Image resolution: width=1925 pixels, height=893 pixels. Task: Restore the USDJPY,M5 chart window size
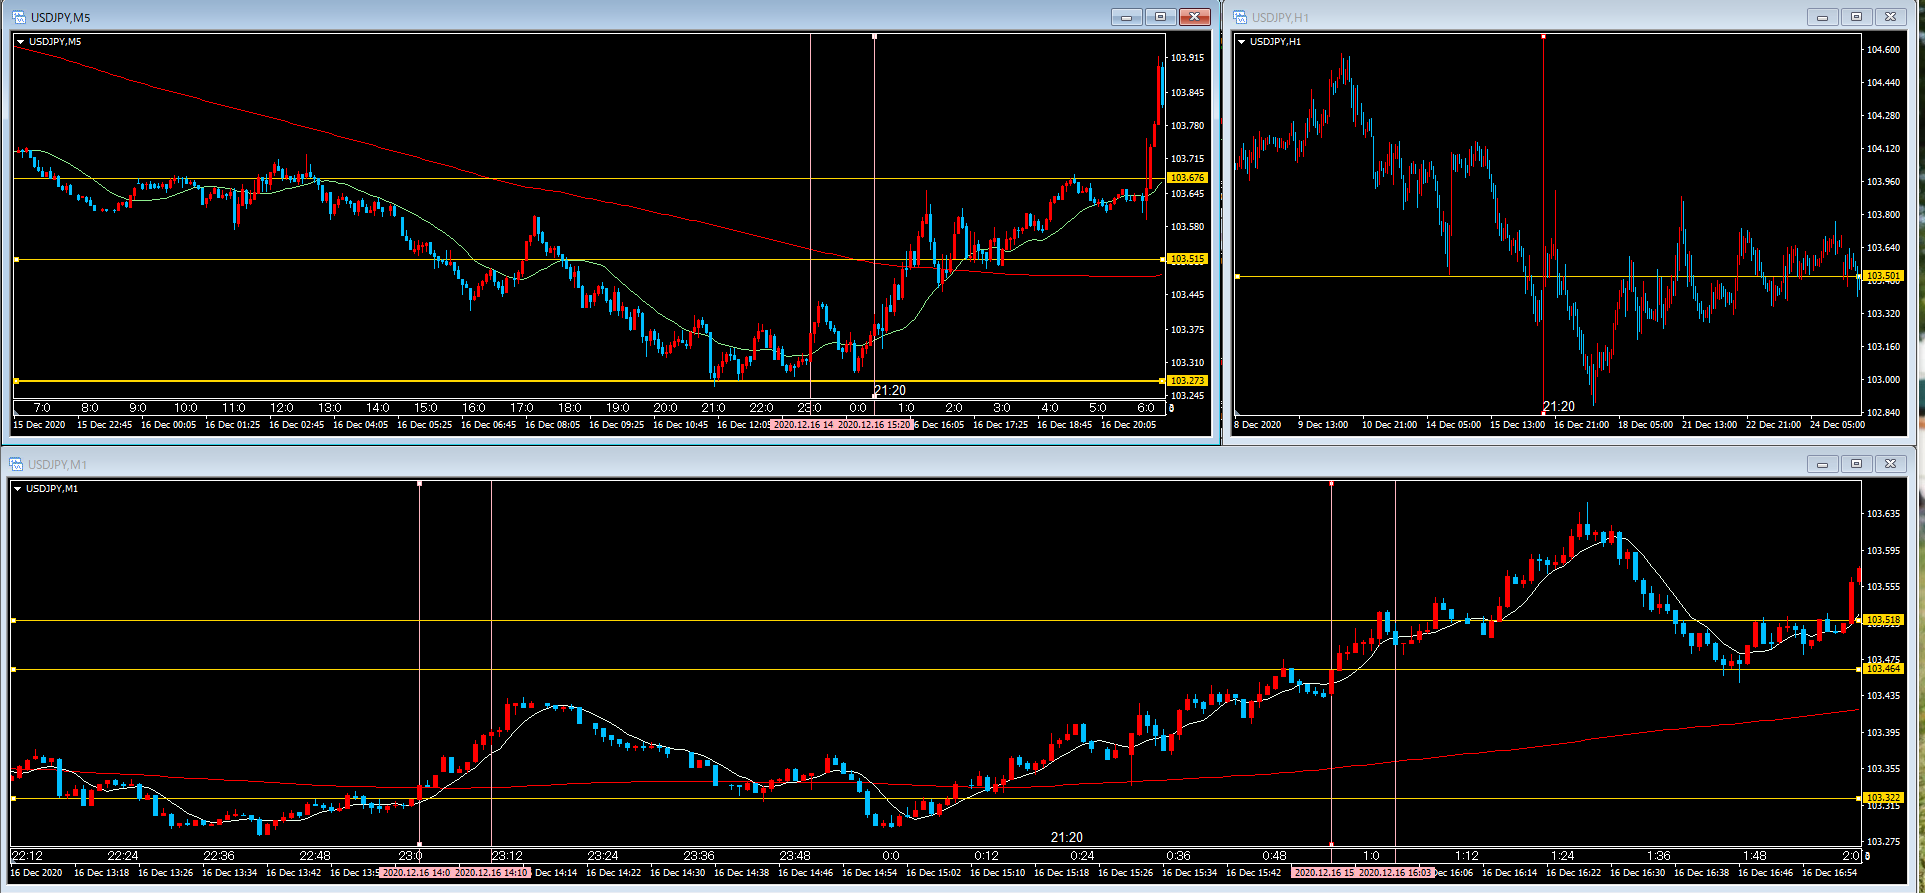[x=1160, y=17]
